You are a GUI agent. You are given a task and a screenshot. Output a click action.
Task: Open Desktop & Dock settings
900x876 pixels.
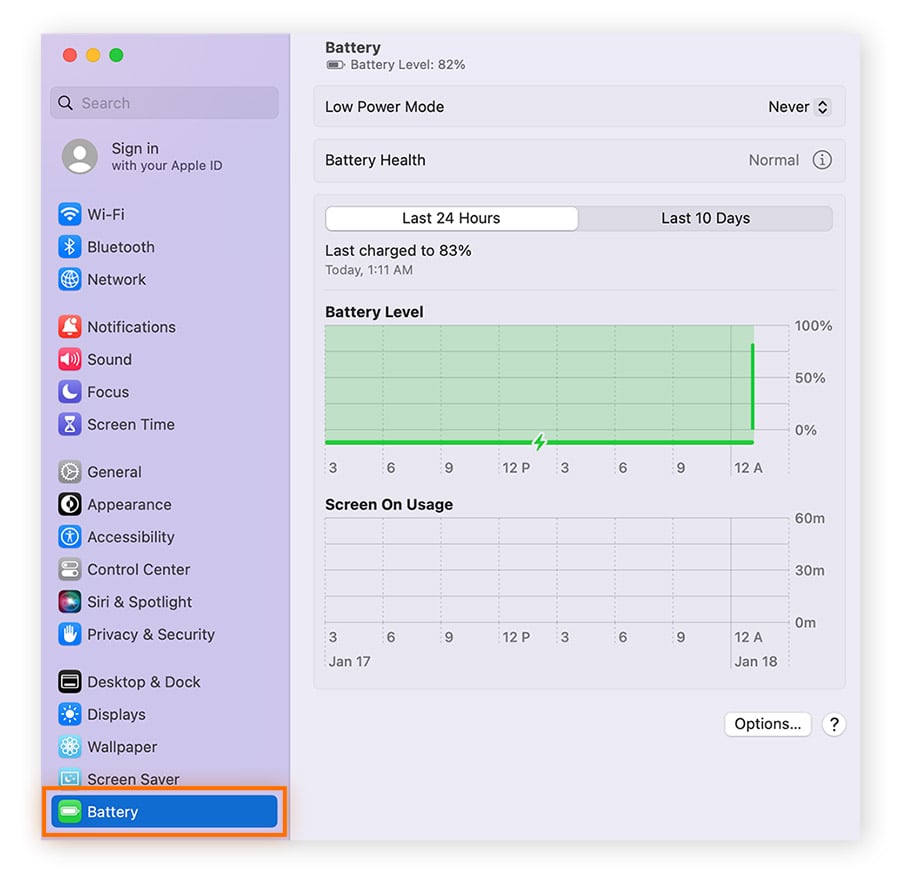pyautogui.click(x=143, y=682)
